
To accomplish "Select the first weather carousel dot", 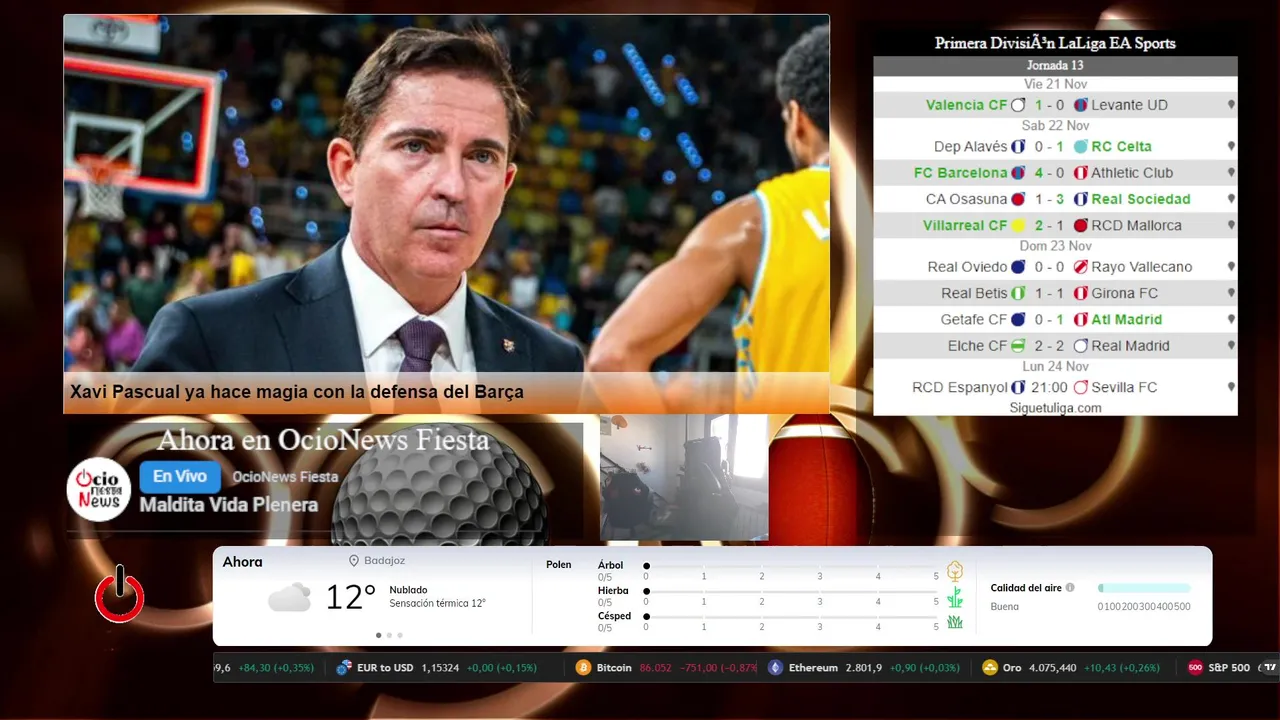I will coord(378,635).
